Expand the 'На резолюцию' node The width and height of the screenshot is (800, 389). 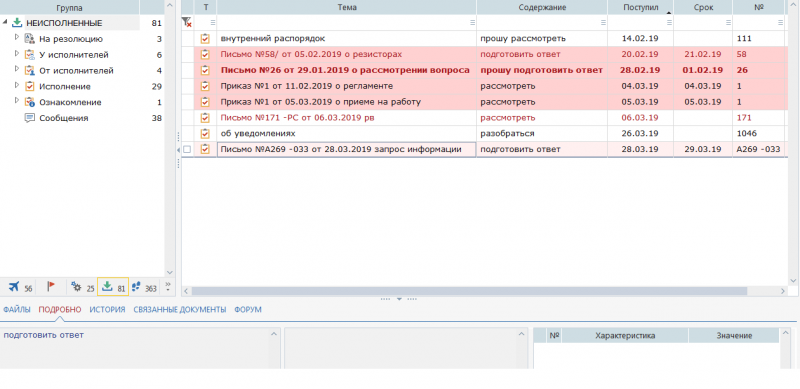click(17, 38)
